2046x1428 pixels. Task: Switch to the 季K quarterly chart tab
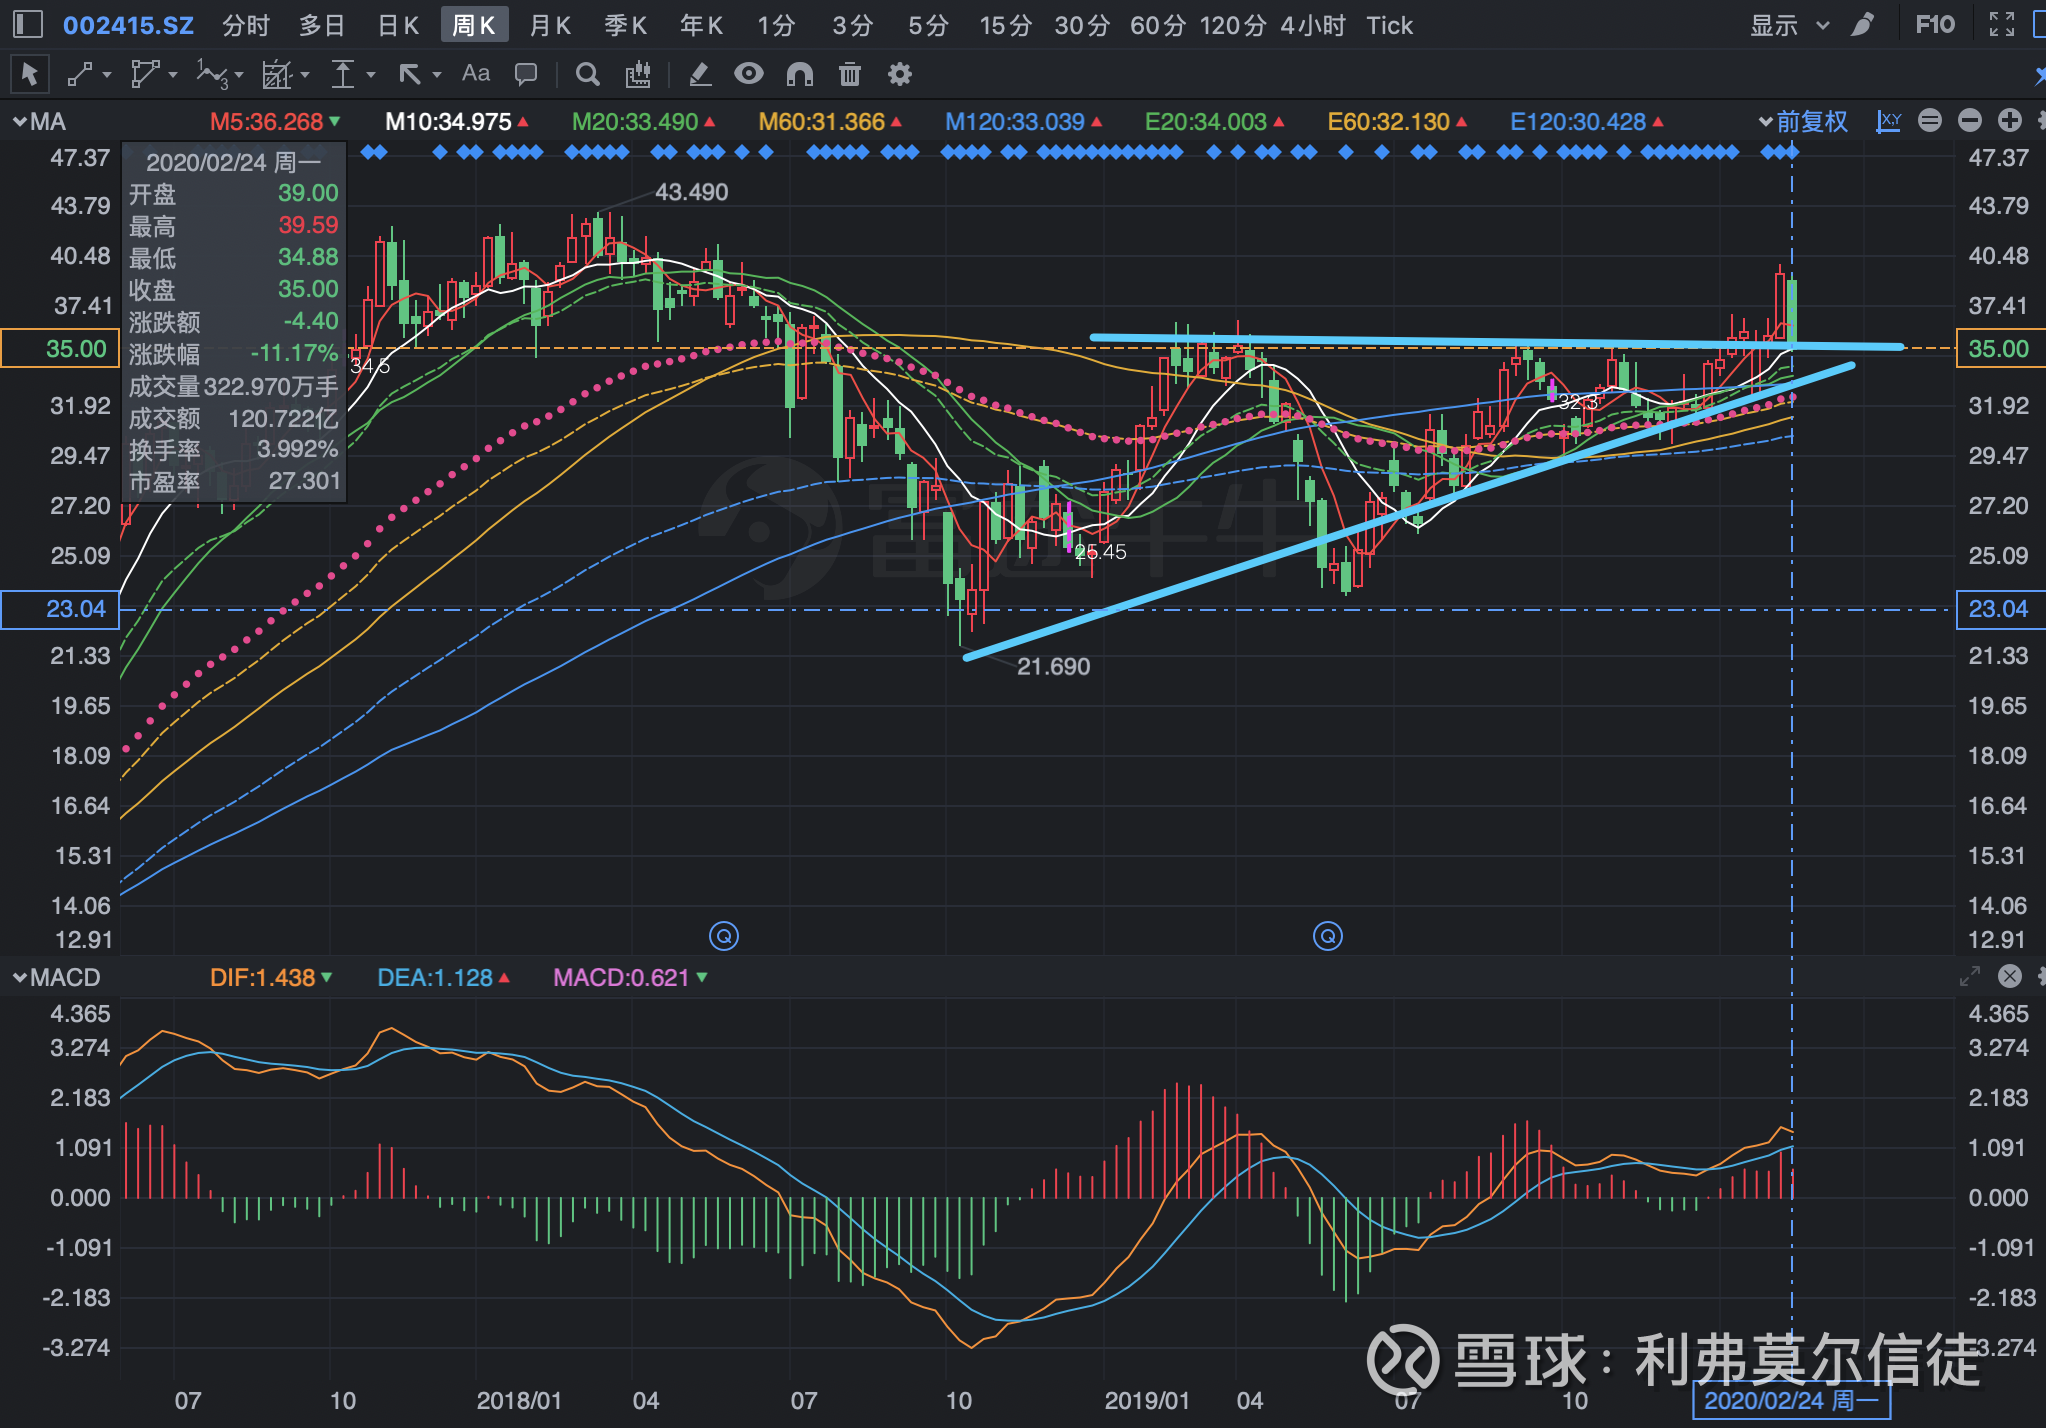click(x=626, y=25)
